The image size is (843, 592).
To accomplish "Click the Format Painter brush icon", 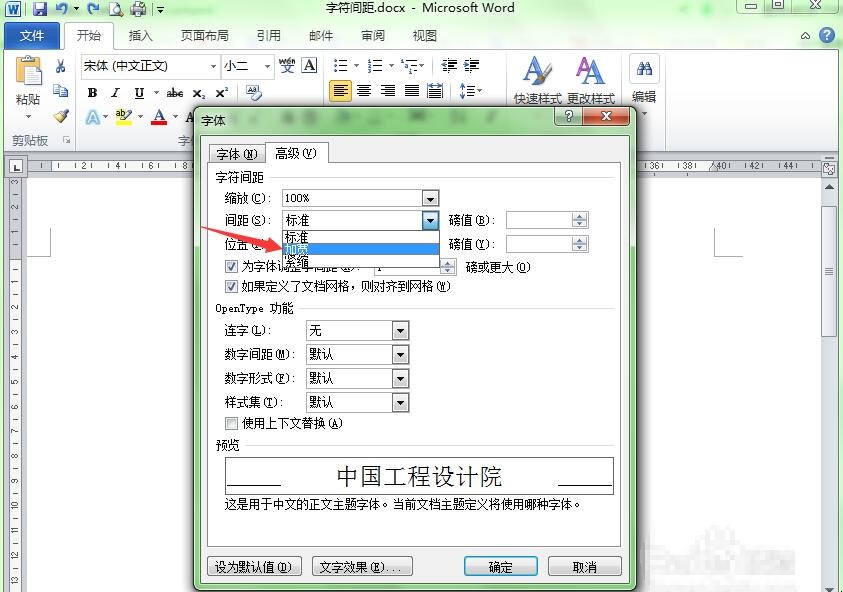I will 61,115.
